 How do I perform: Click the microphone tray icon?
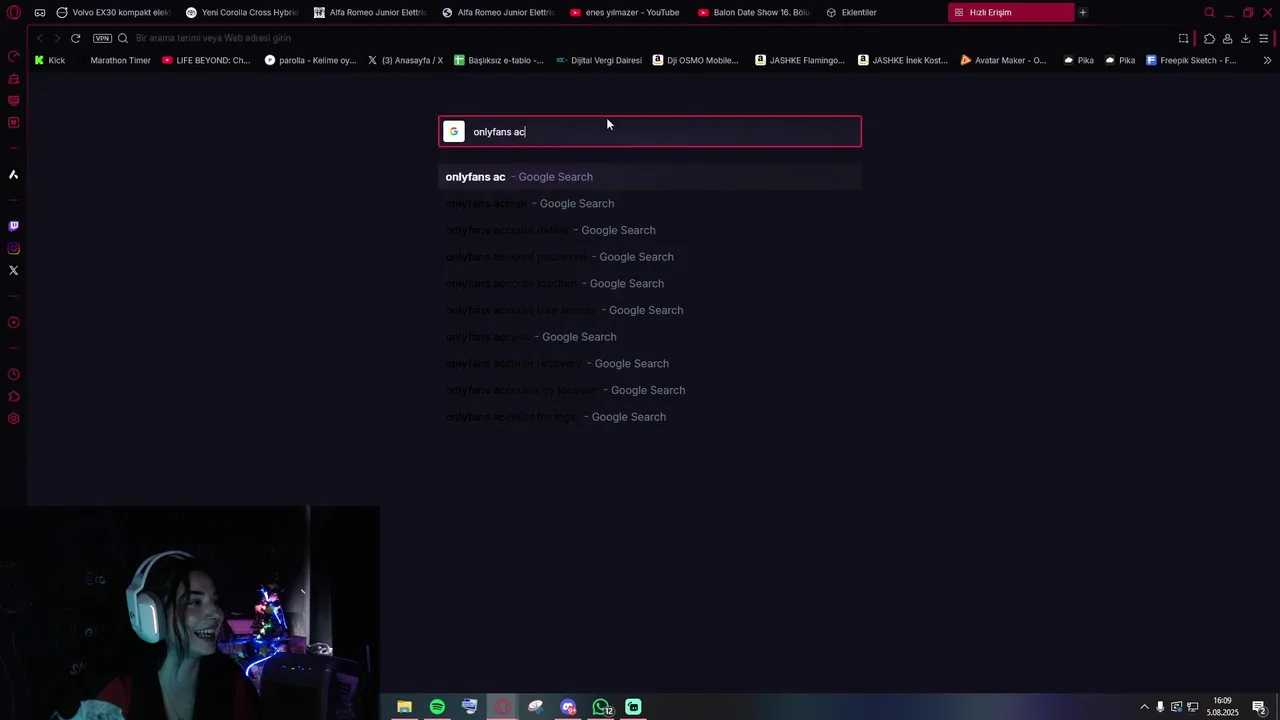[1160, 707]
